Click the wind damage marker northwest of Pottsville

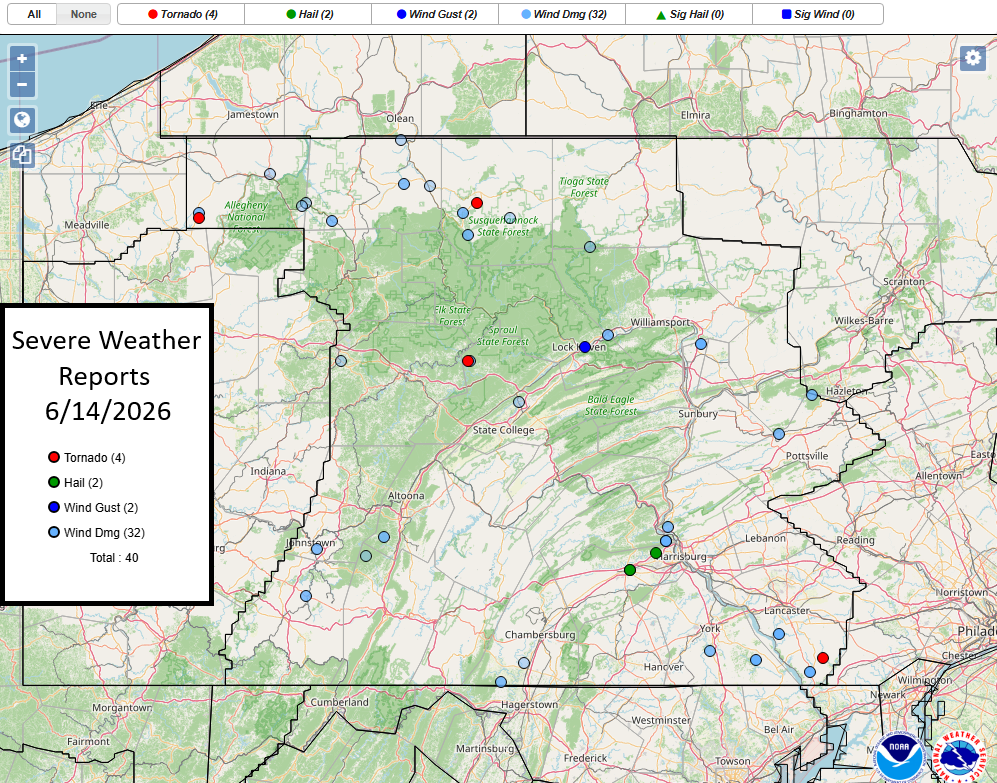point(779,434)
